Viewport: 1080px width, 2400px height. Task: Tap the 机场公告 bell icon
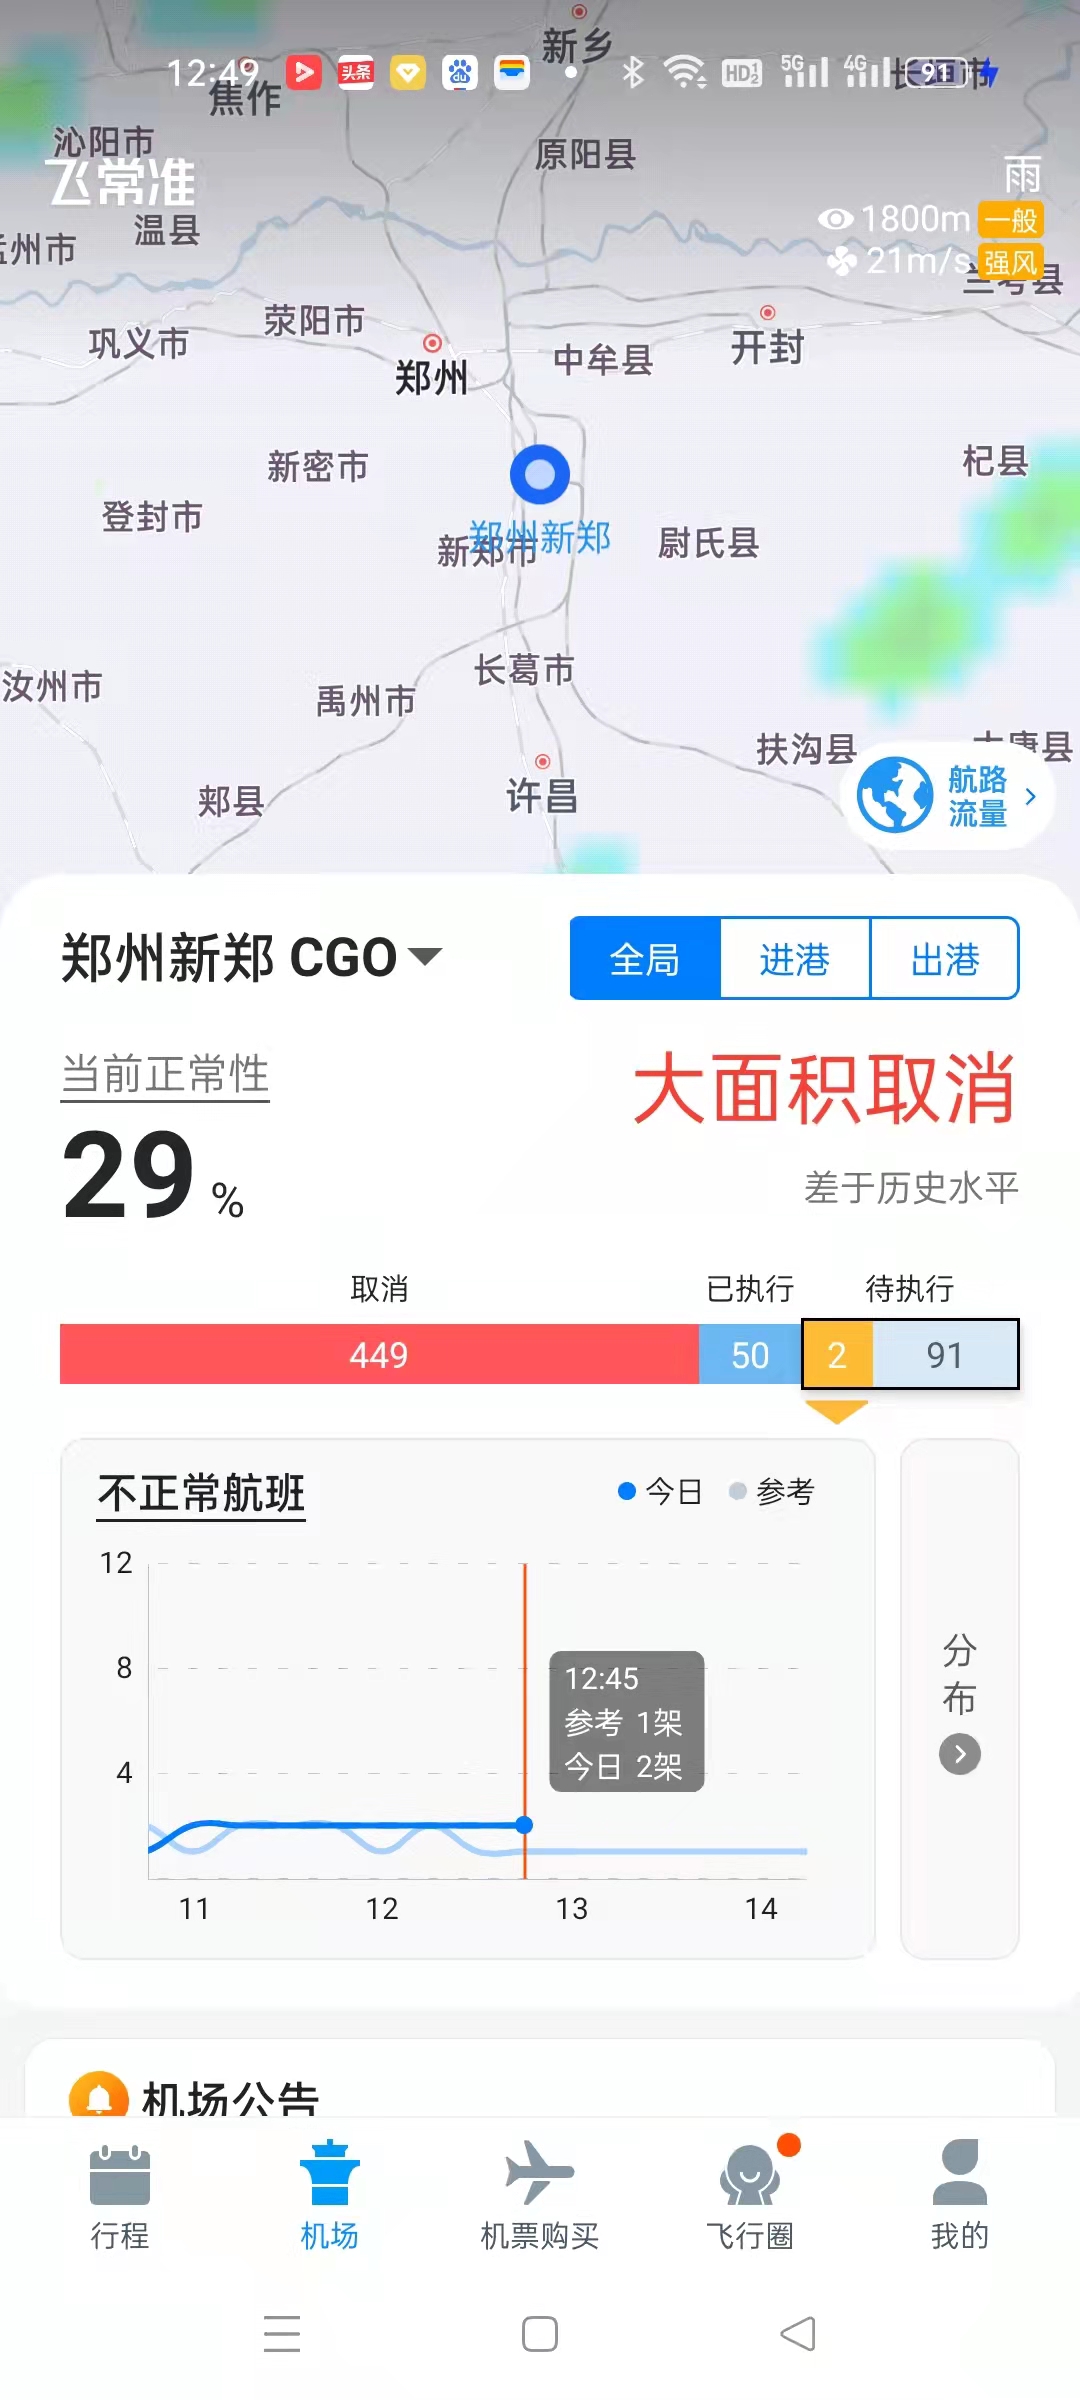click(x=98, y=2096)
